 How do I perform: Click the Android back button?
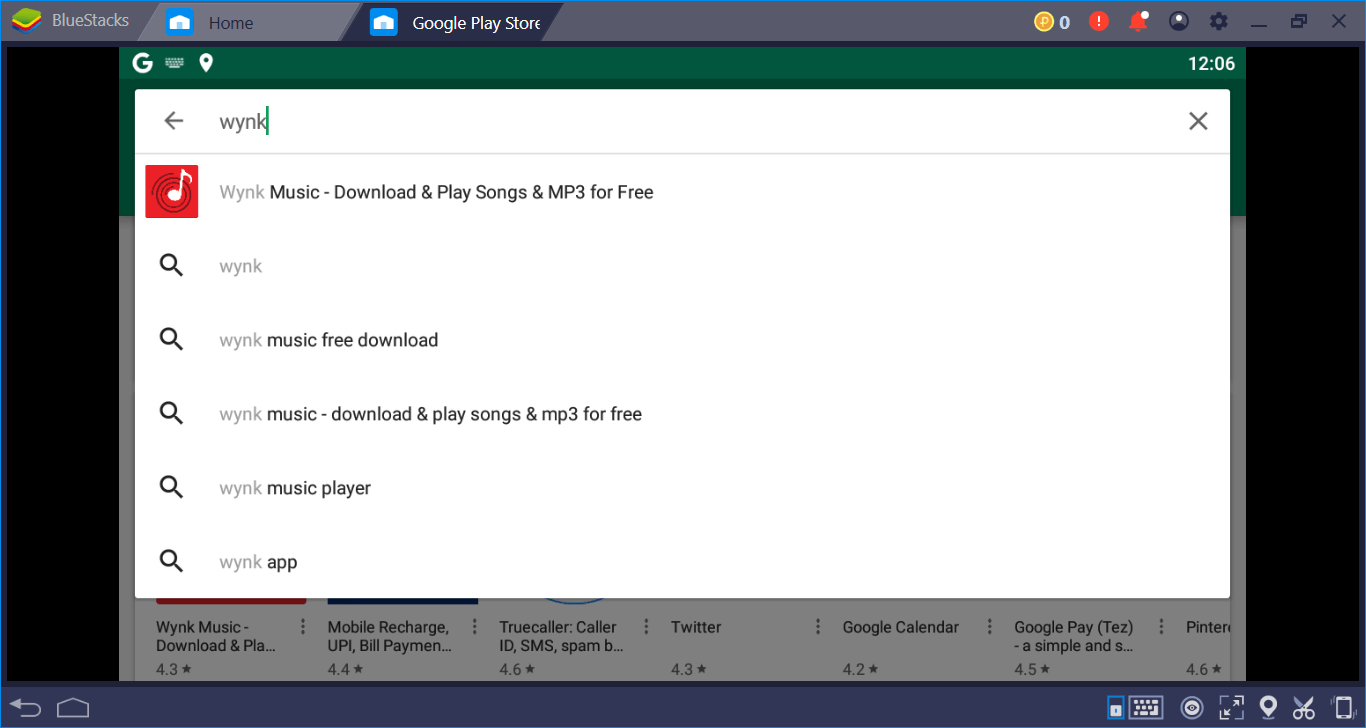click(x=26, y=708)
